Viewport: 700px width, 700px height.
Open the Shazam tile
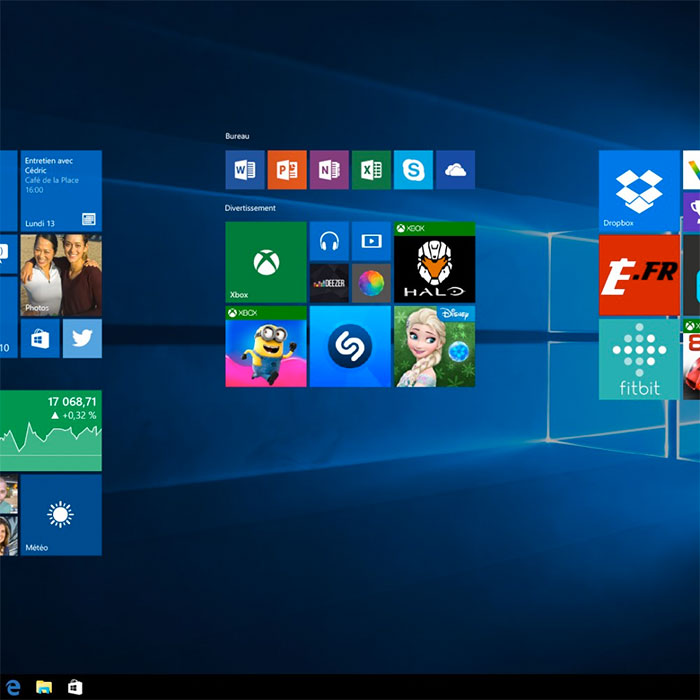click(x=350, y=347)
